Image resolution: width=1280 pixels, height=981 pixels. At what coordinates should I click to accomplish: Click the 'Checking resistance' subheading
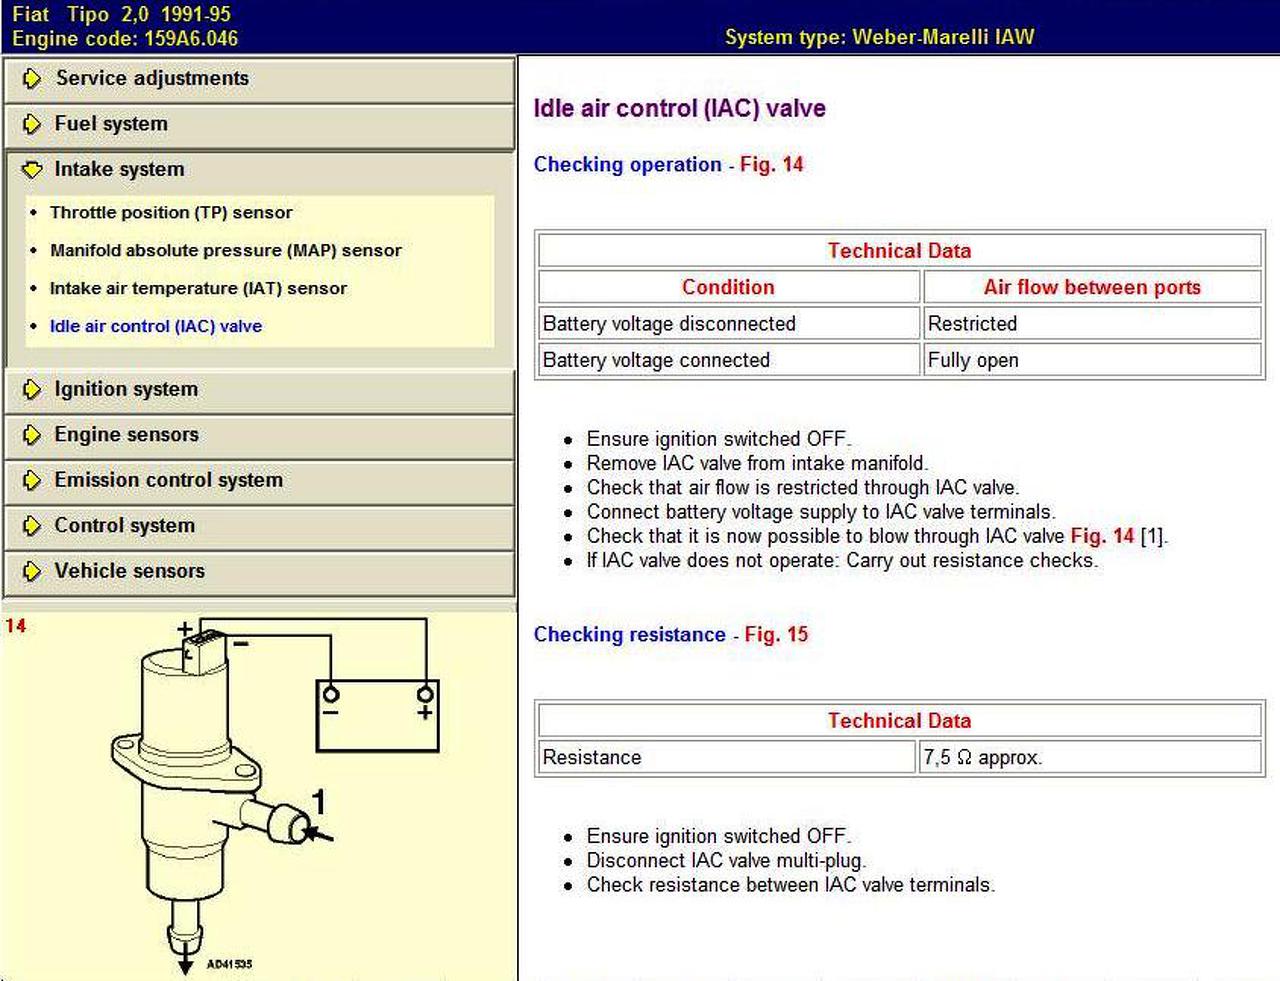pyautogui.click(x=629, y=635)
